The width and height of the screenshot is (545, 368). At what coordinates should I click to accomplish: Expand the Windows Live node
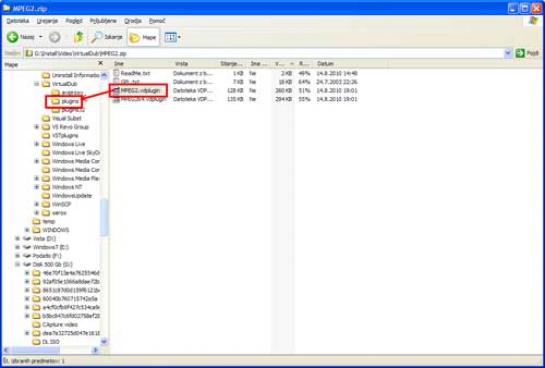[36, 144]
